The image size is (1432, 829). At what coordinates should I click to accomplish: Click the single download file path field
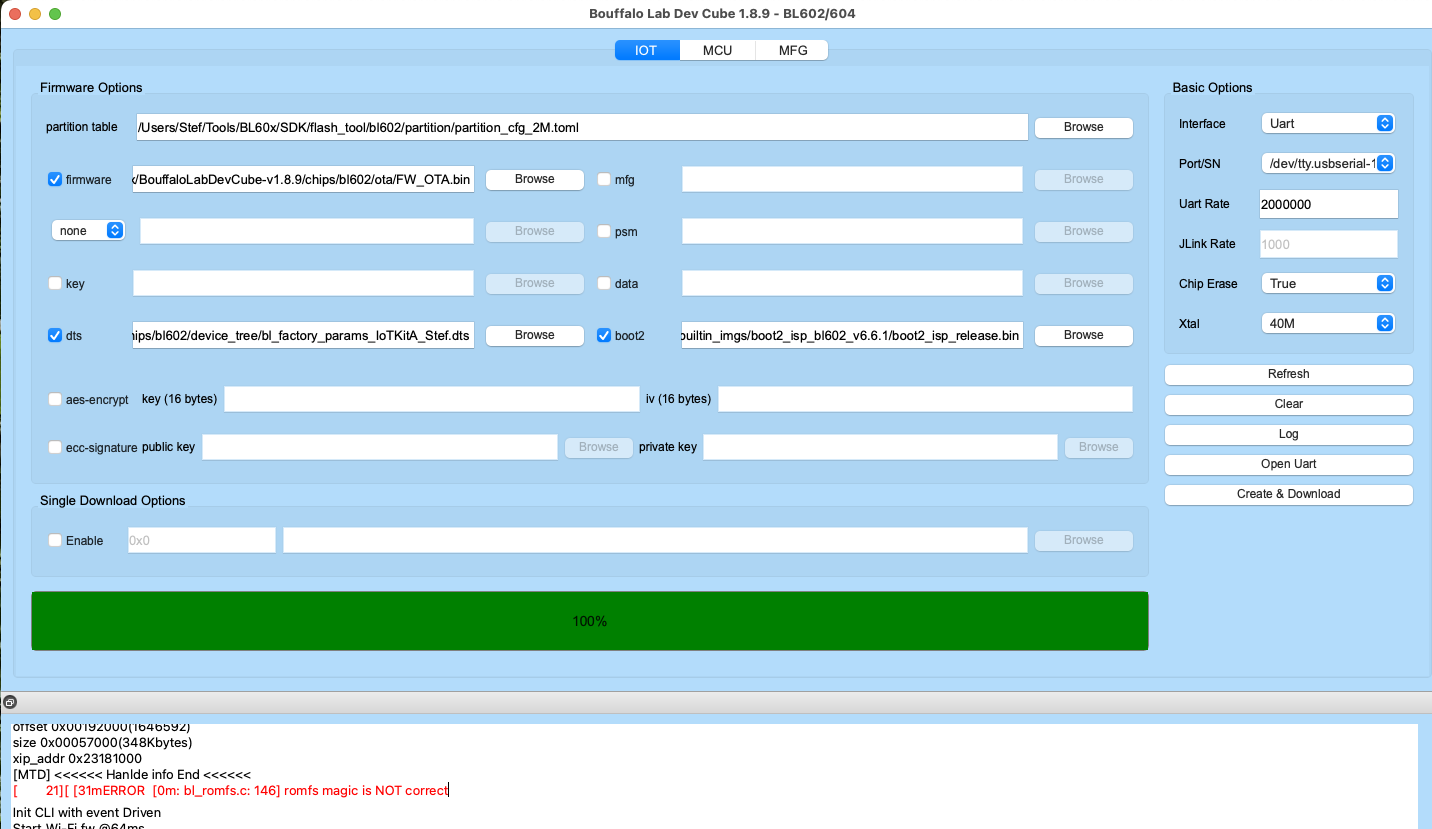[655, 540]
